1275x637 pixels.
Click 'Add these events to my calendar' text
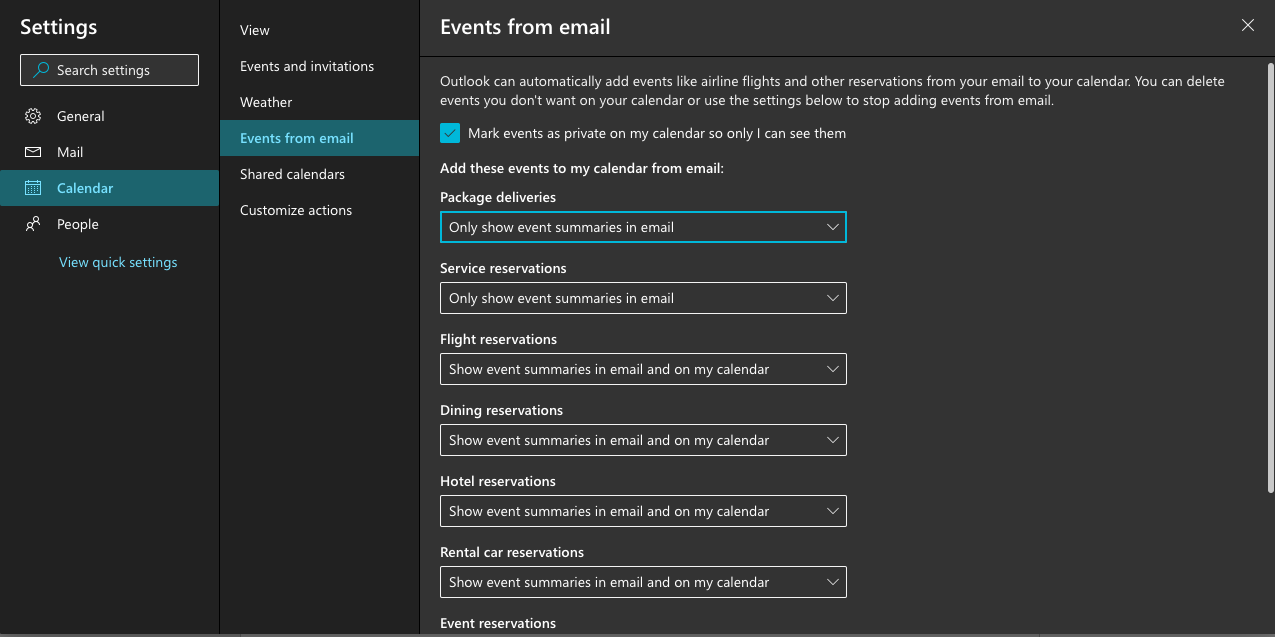click(x=582, y=168)
